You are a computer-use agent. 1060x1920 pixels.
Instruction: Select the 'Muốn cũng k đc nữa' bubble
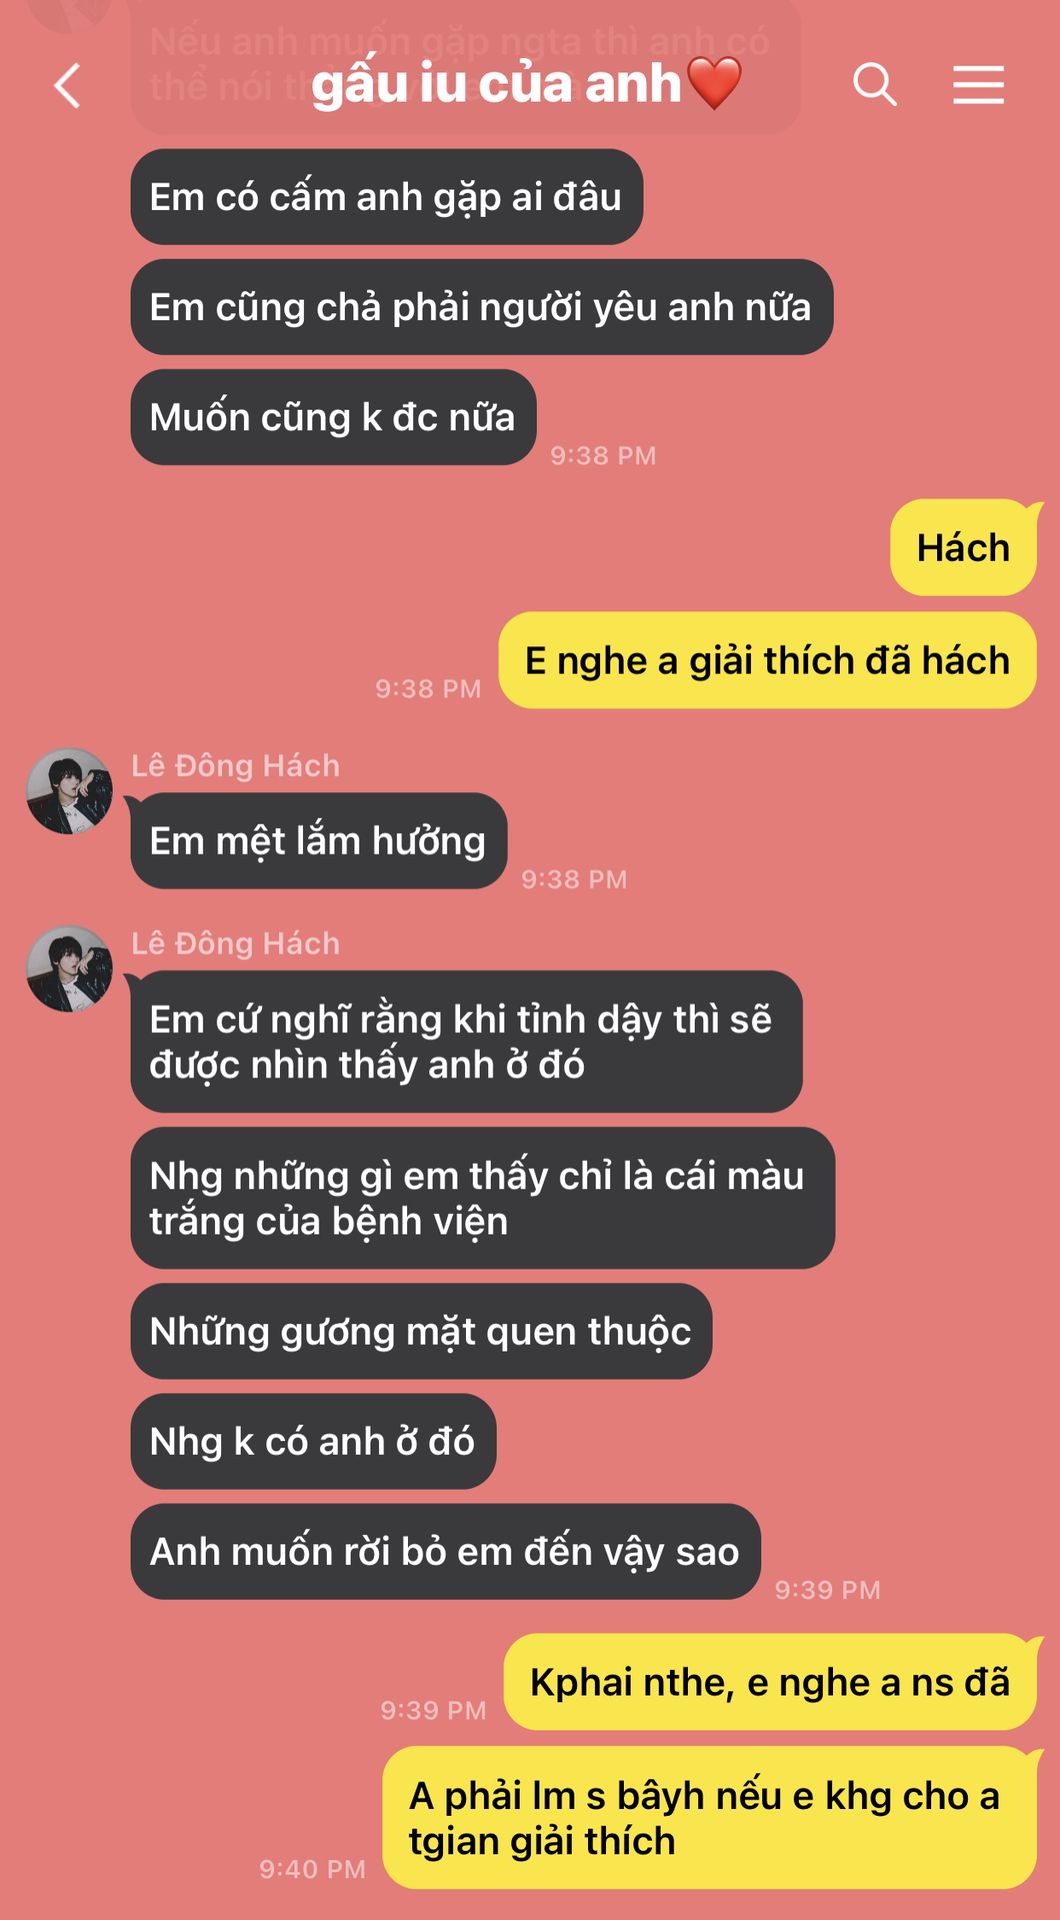tap(333, 417)
